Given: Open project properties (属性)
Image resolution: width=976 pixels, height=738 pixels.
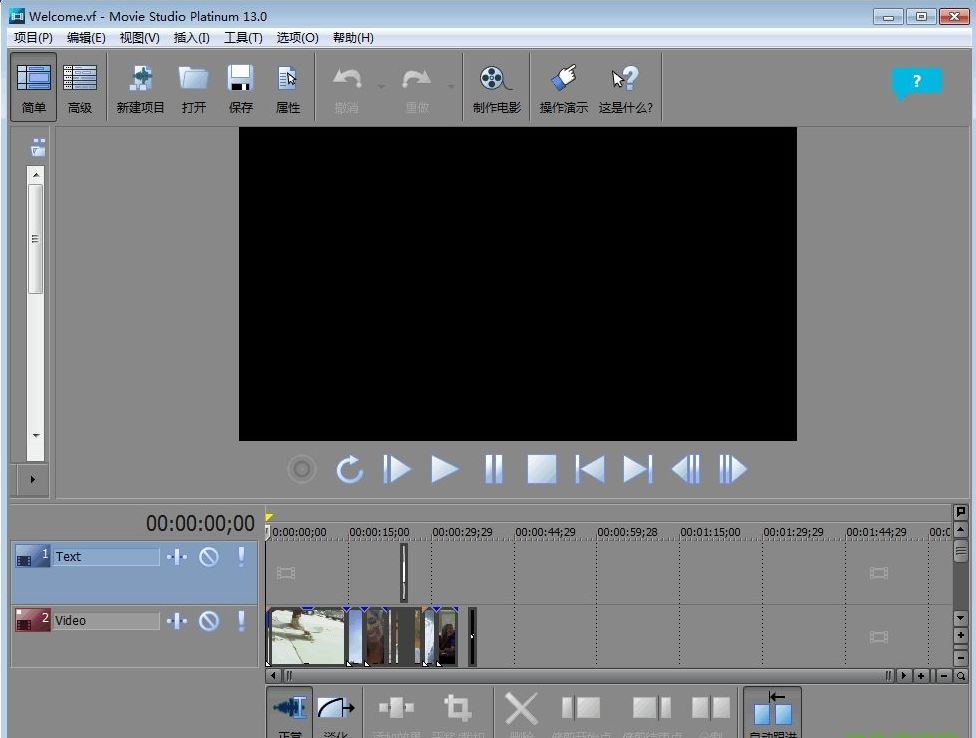Looking at the screenshot, I should click(288, 88).
